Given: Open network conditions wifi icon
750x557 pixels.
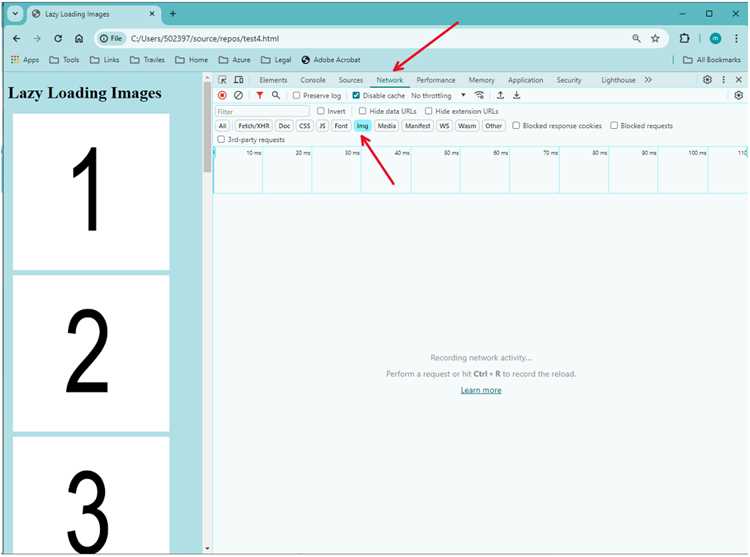Looking at the screenshot, I should click(479, 95).
